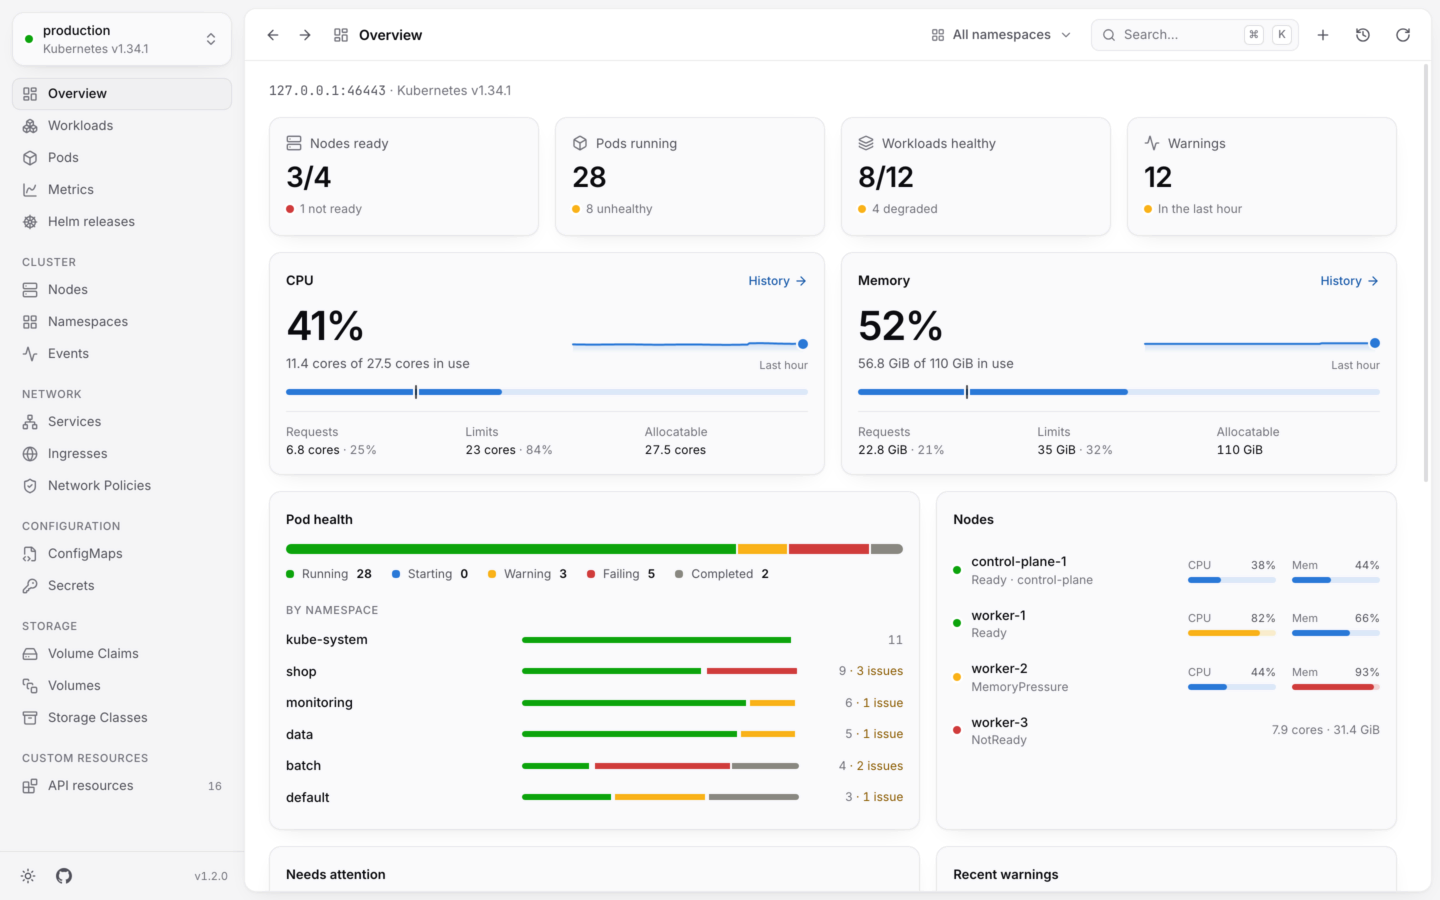Open the Nodes page from sidebar

pos(122,290)
